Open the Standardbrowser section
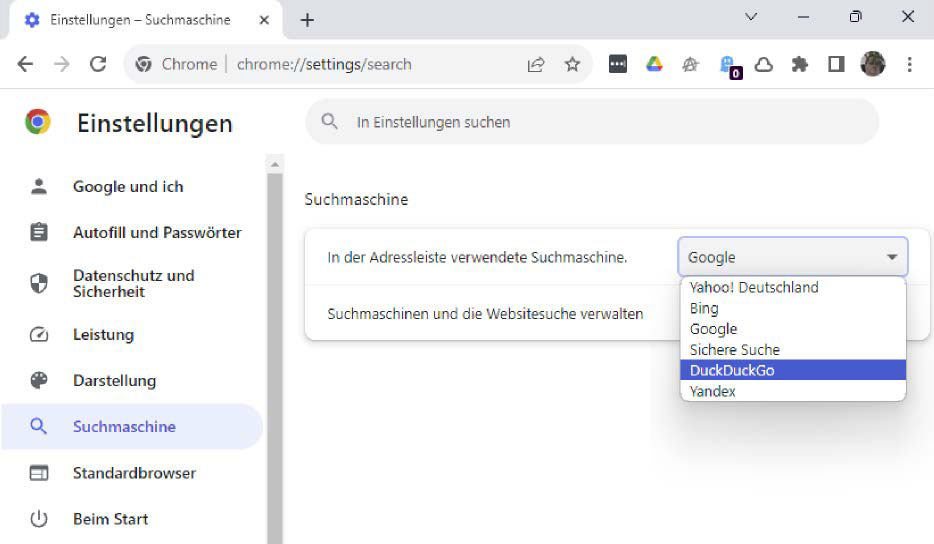Screen dimensions: 934x544 pos(132,473)
